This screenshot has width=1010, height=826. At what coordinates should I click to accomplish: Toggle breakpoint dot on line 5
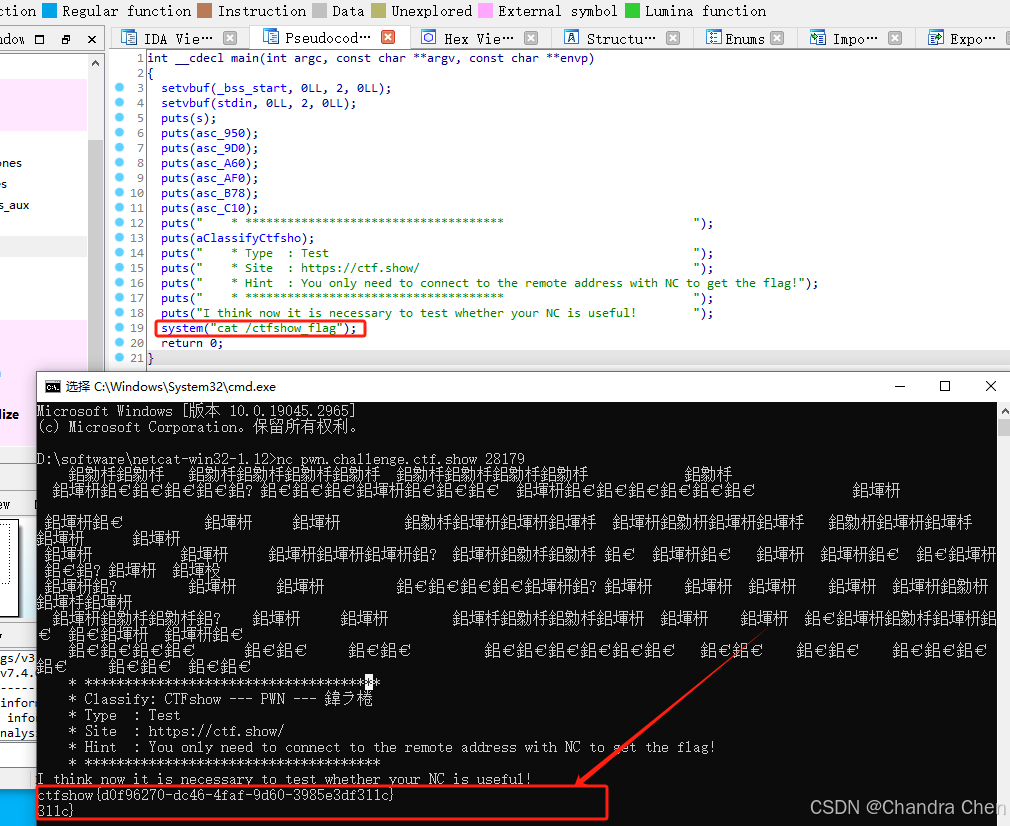click(x=119, y=117)
